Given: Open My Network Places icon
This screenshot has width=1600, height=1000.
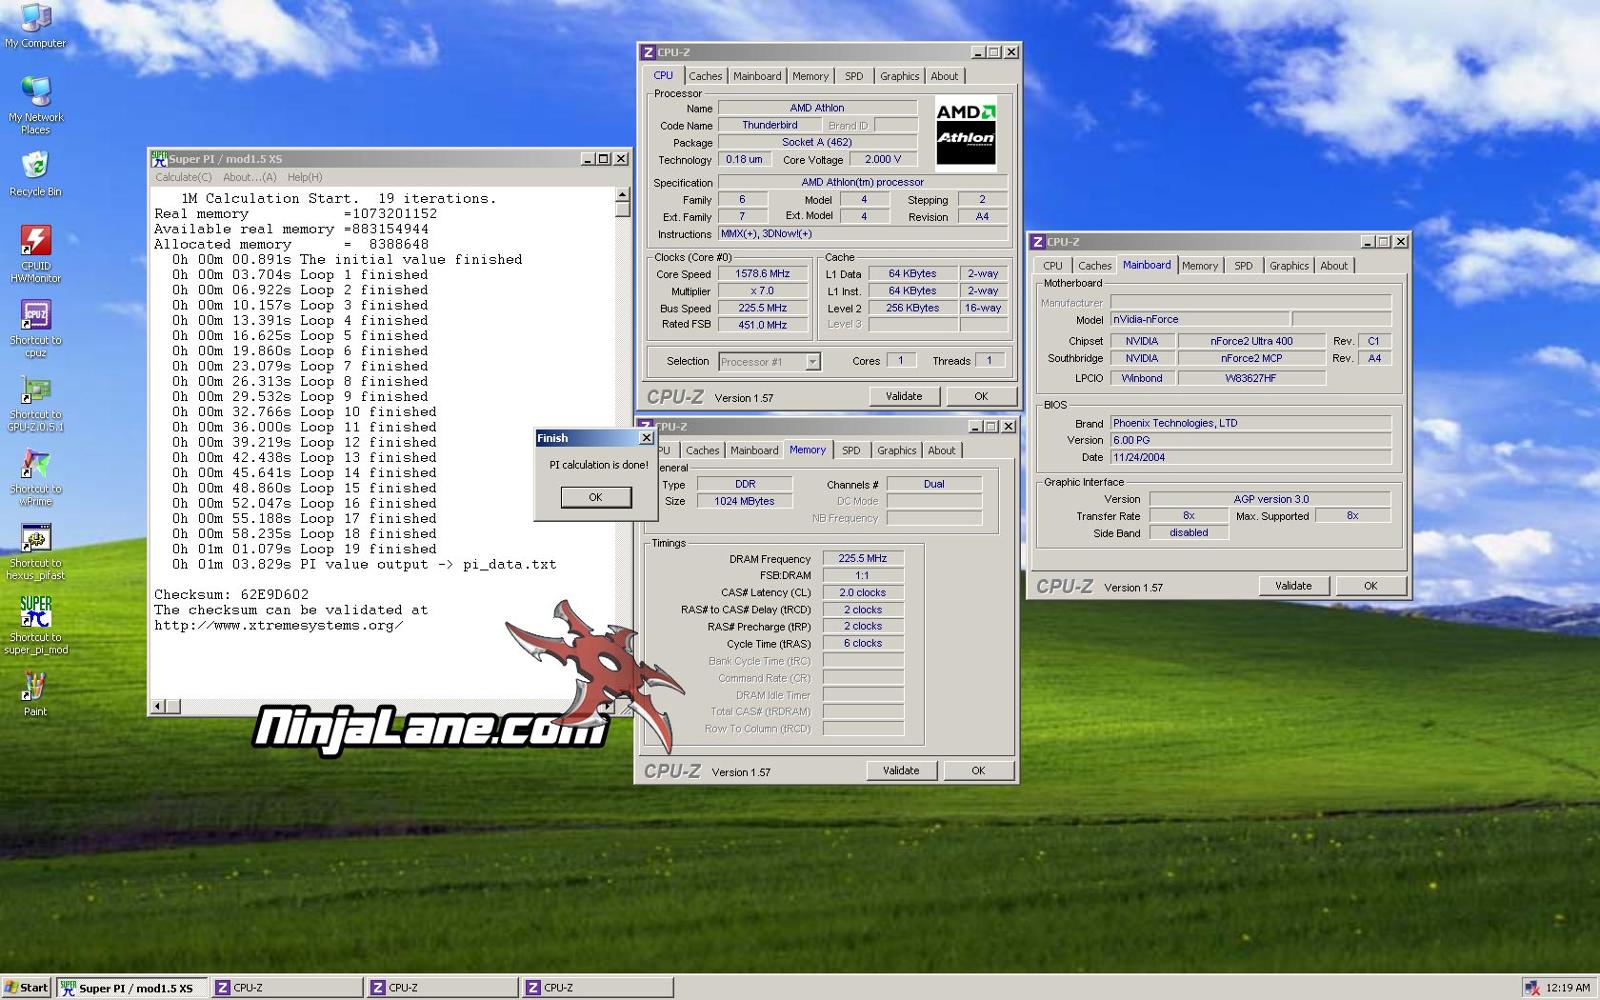Looking at the screenshot, I should pos(35,104).
